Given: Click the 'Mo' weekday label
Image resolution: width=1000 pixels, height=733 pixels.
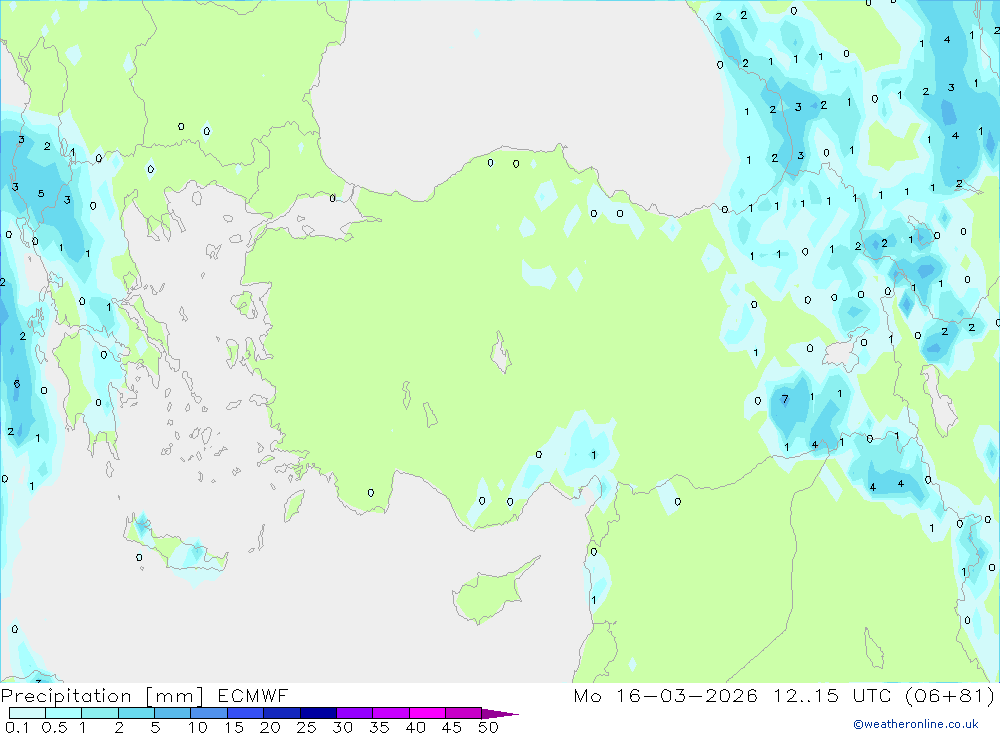Looking at the screenshot, I should point(587,695).
